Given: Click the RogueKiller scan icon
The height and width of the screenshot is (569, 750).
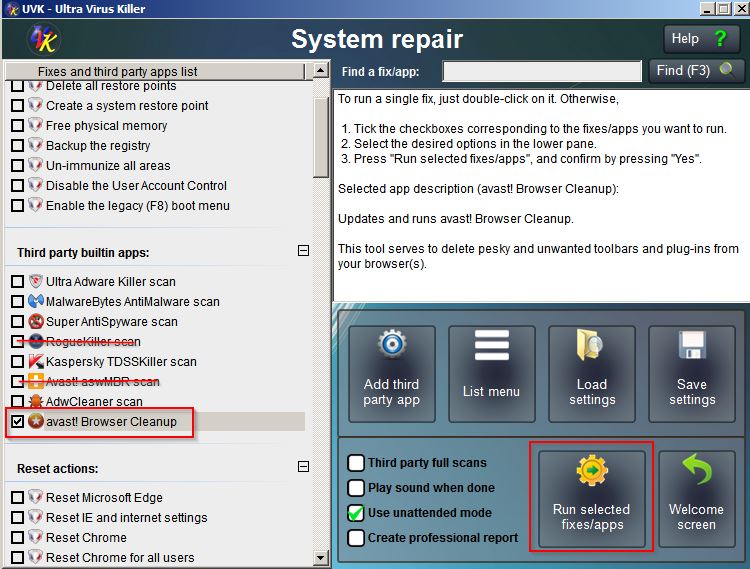Looking at the screenshot, I should (36, 341).
